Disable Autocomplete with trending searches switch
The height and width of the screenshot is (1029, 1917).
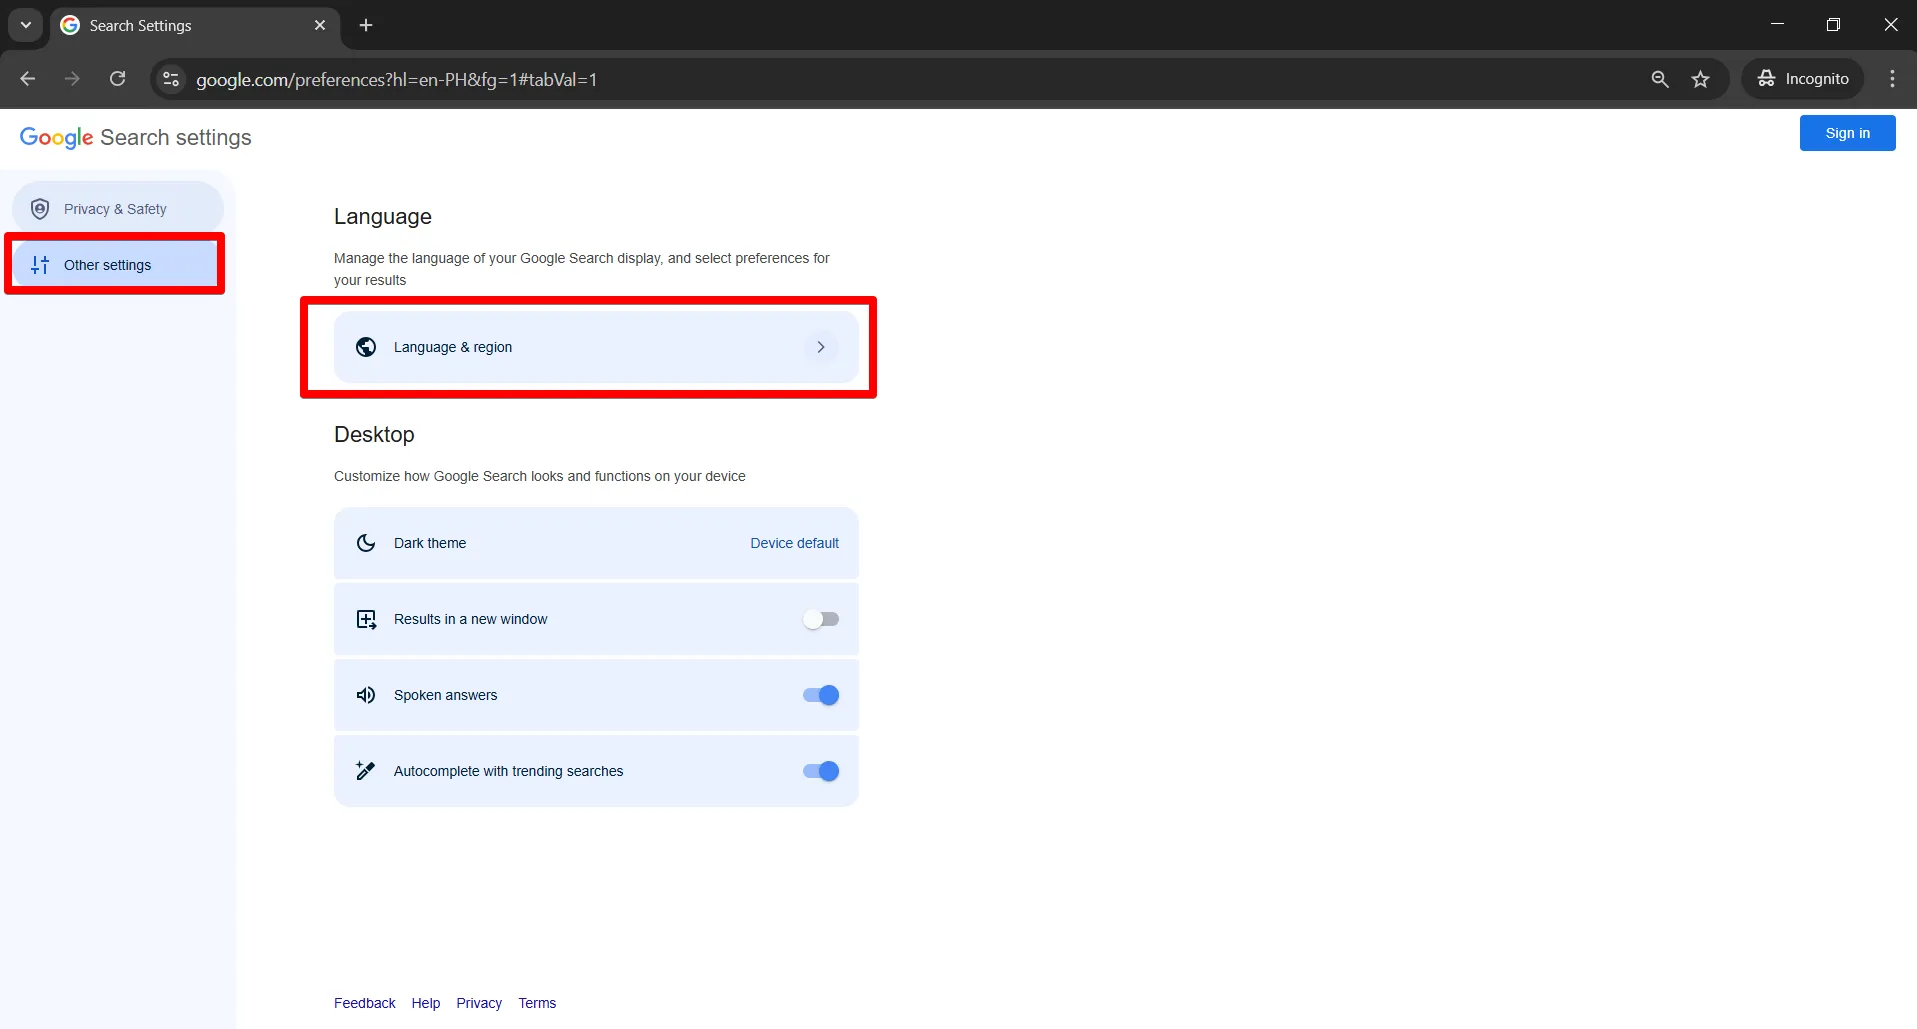pyautogui.click(x=821, y=771)
